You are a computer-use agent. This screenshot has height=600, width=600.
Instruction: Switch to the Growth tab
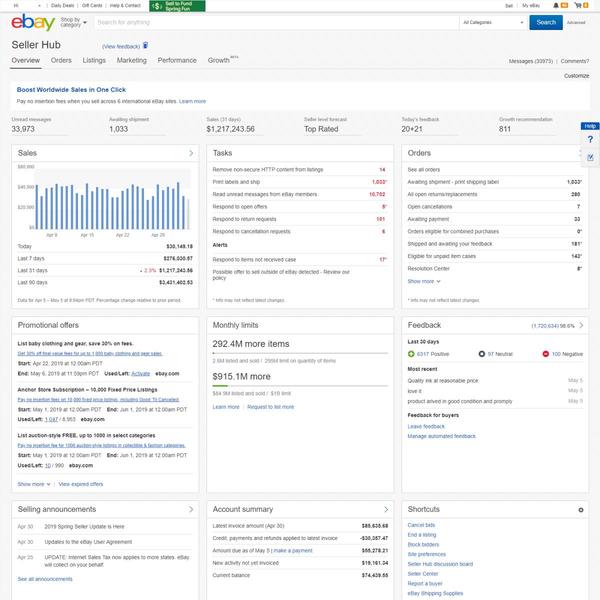pos(218,60)
